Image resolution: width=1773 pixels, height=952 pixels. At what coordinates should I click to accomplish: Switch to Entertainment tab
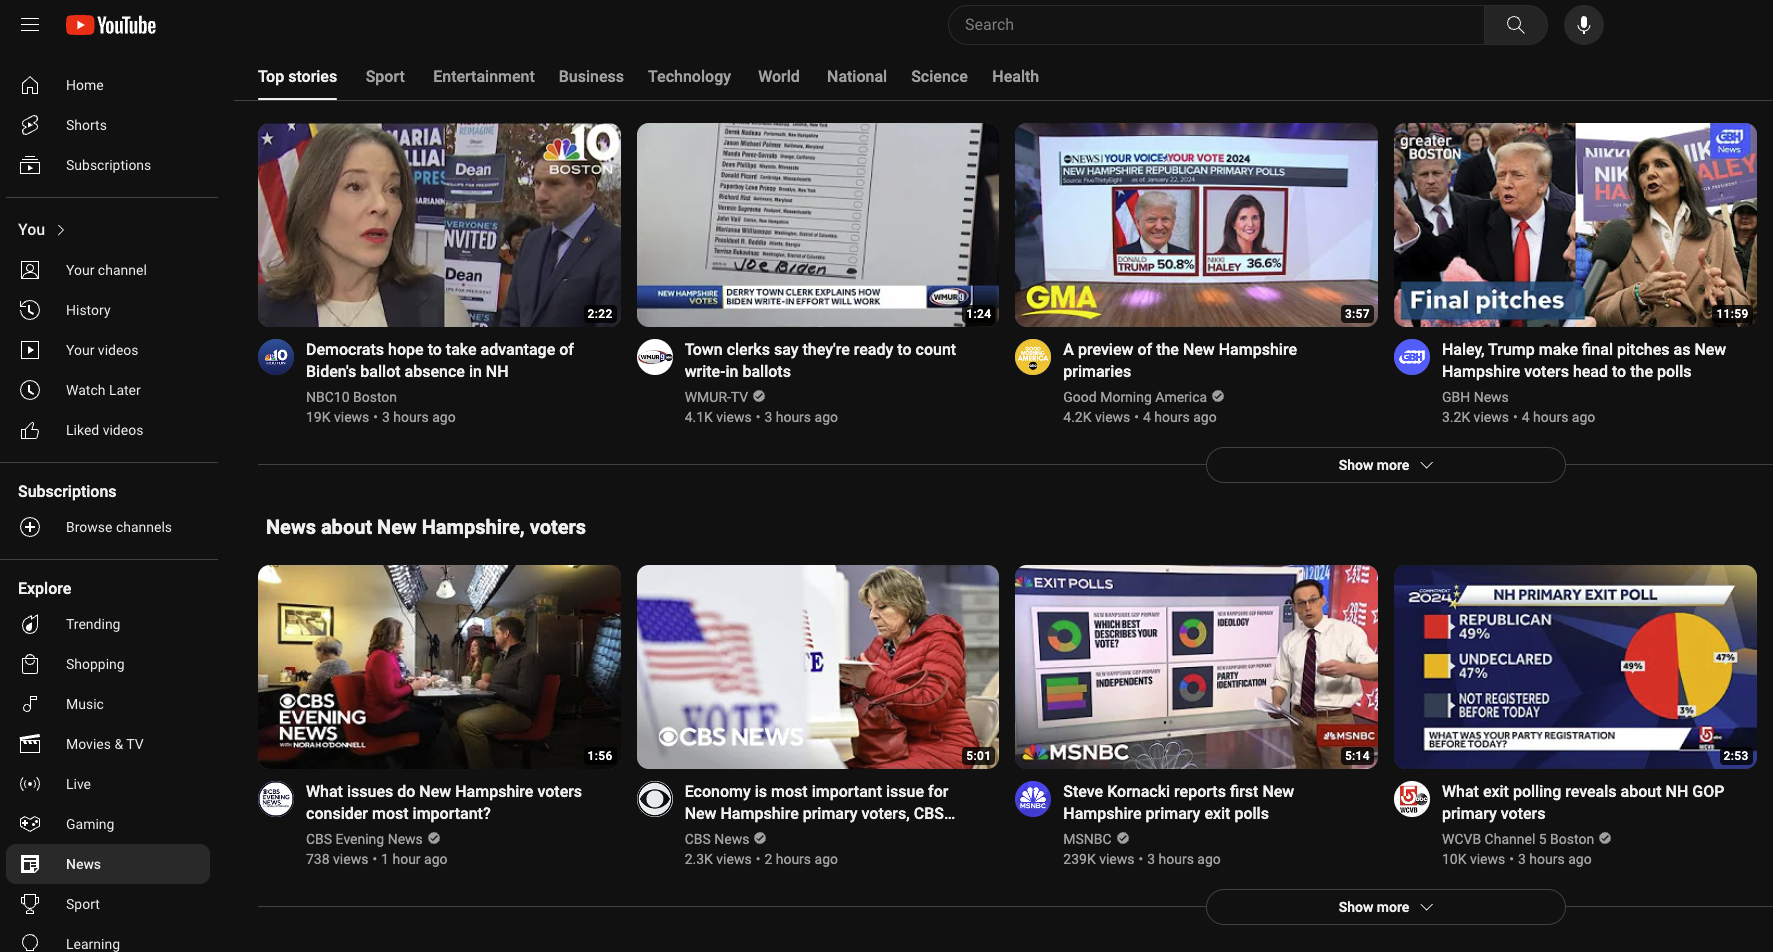tap(484, 77)
